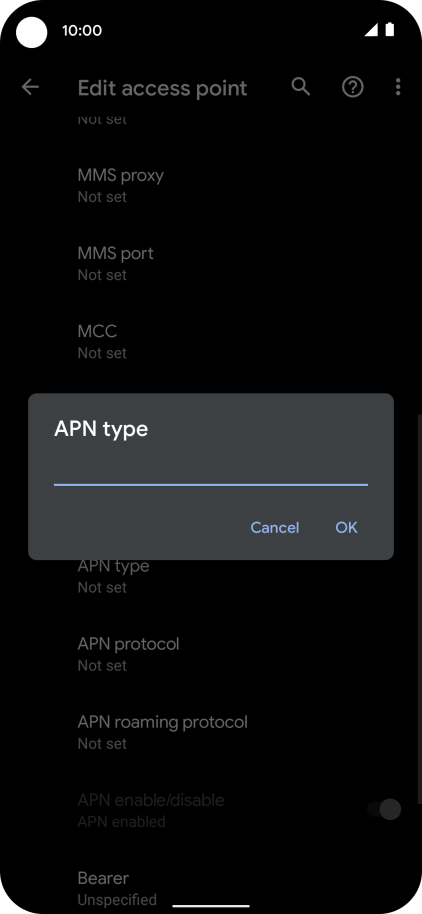The height and width of the screenshot is (914, 422).
Task: Click Cancel in APN type dialog
Action: pyautogui.click(x=275, y=528)
